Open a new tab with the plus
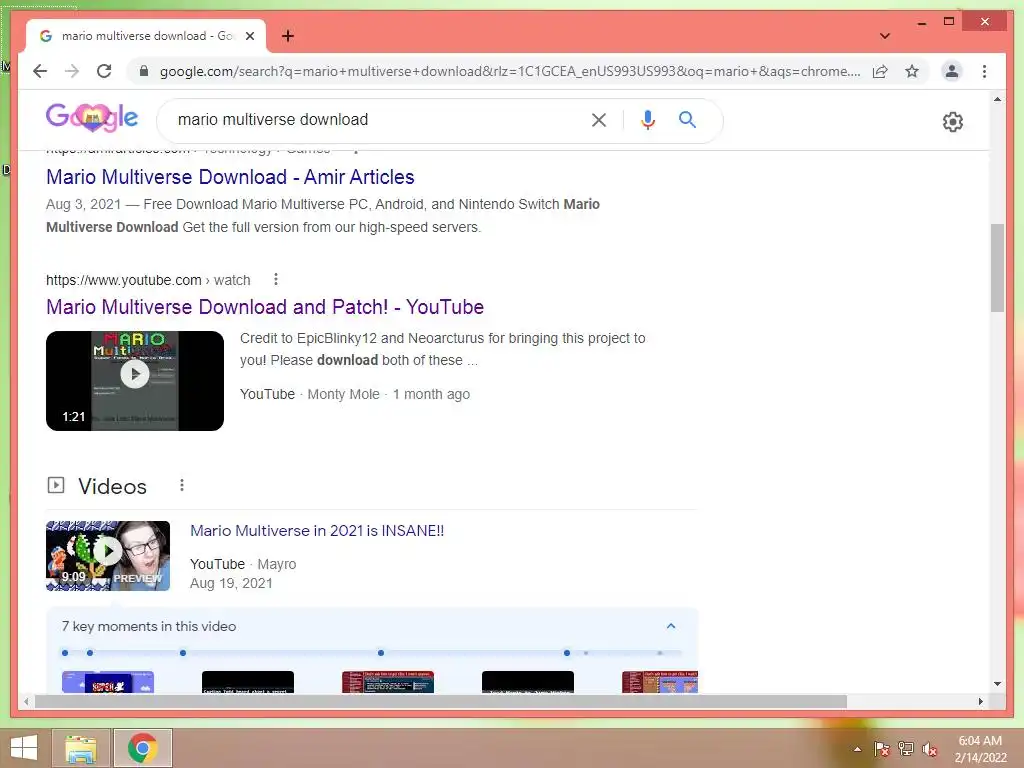Screen dimensions: 1024x768 click(x=287, y=36)
